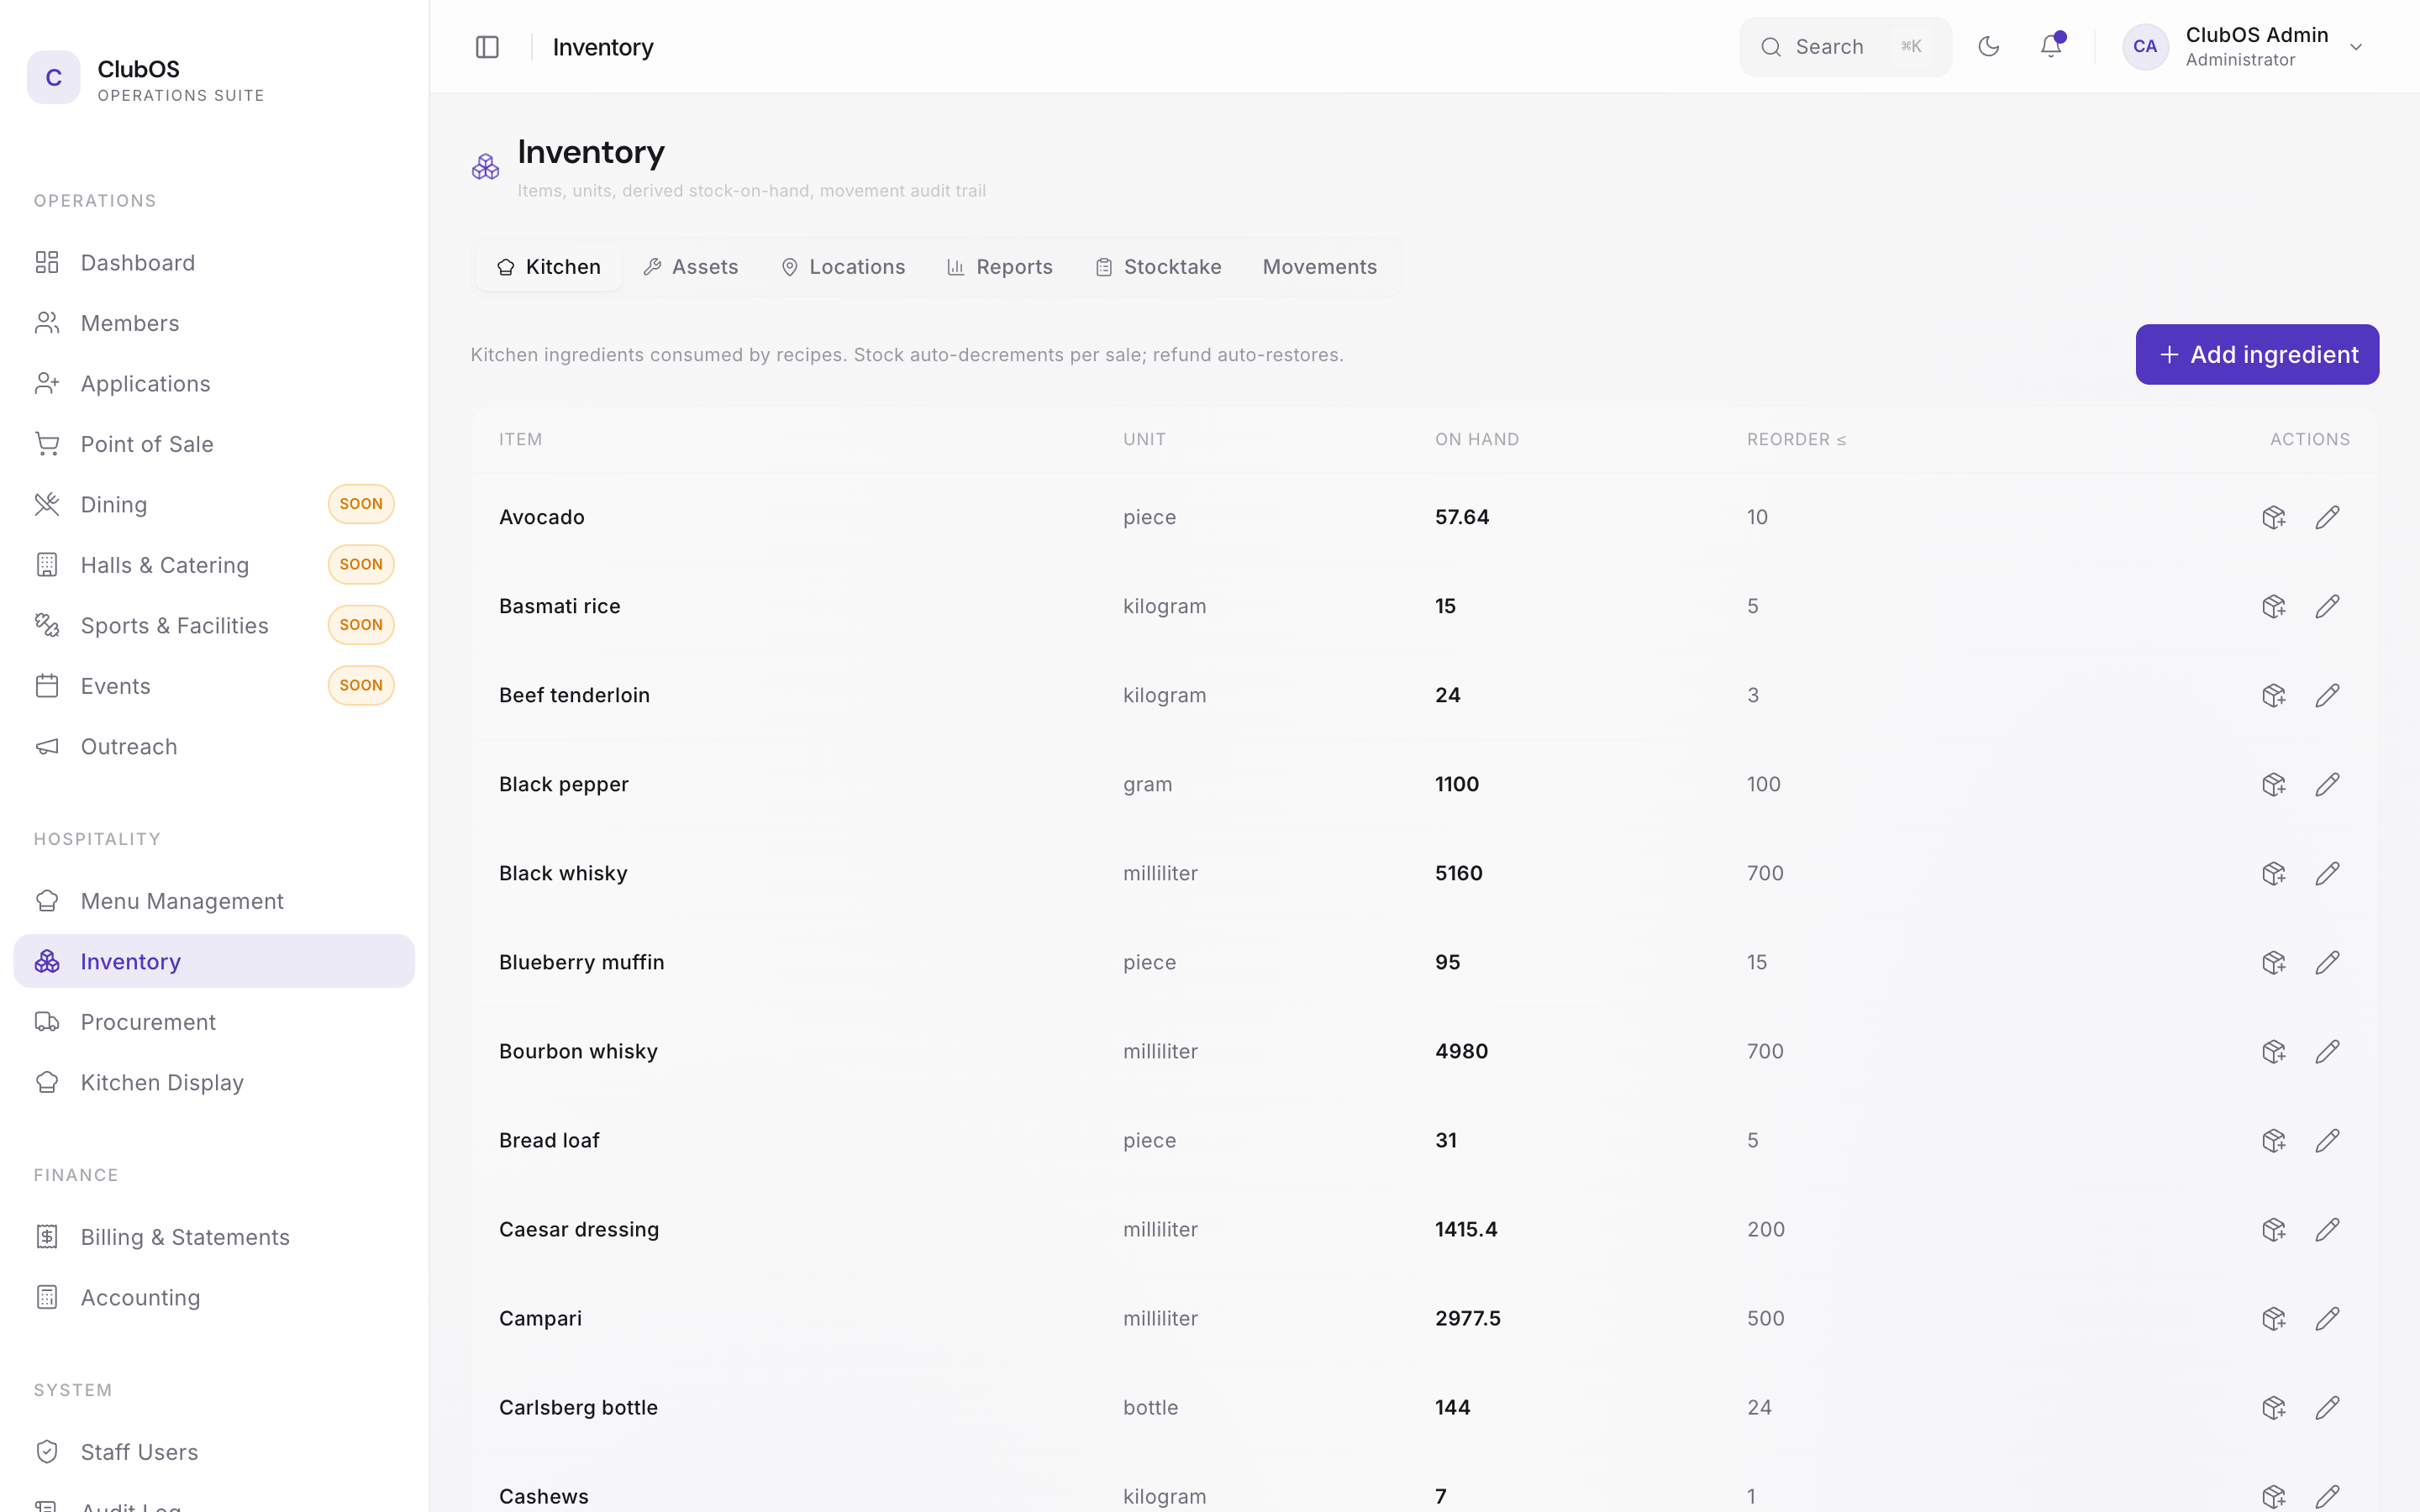Open Sports & Facilities
Screen dimensions: 2420x1512
(214, 625)
